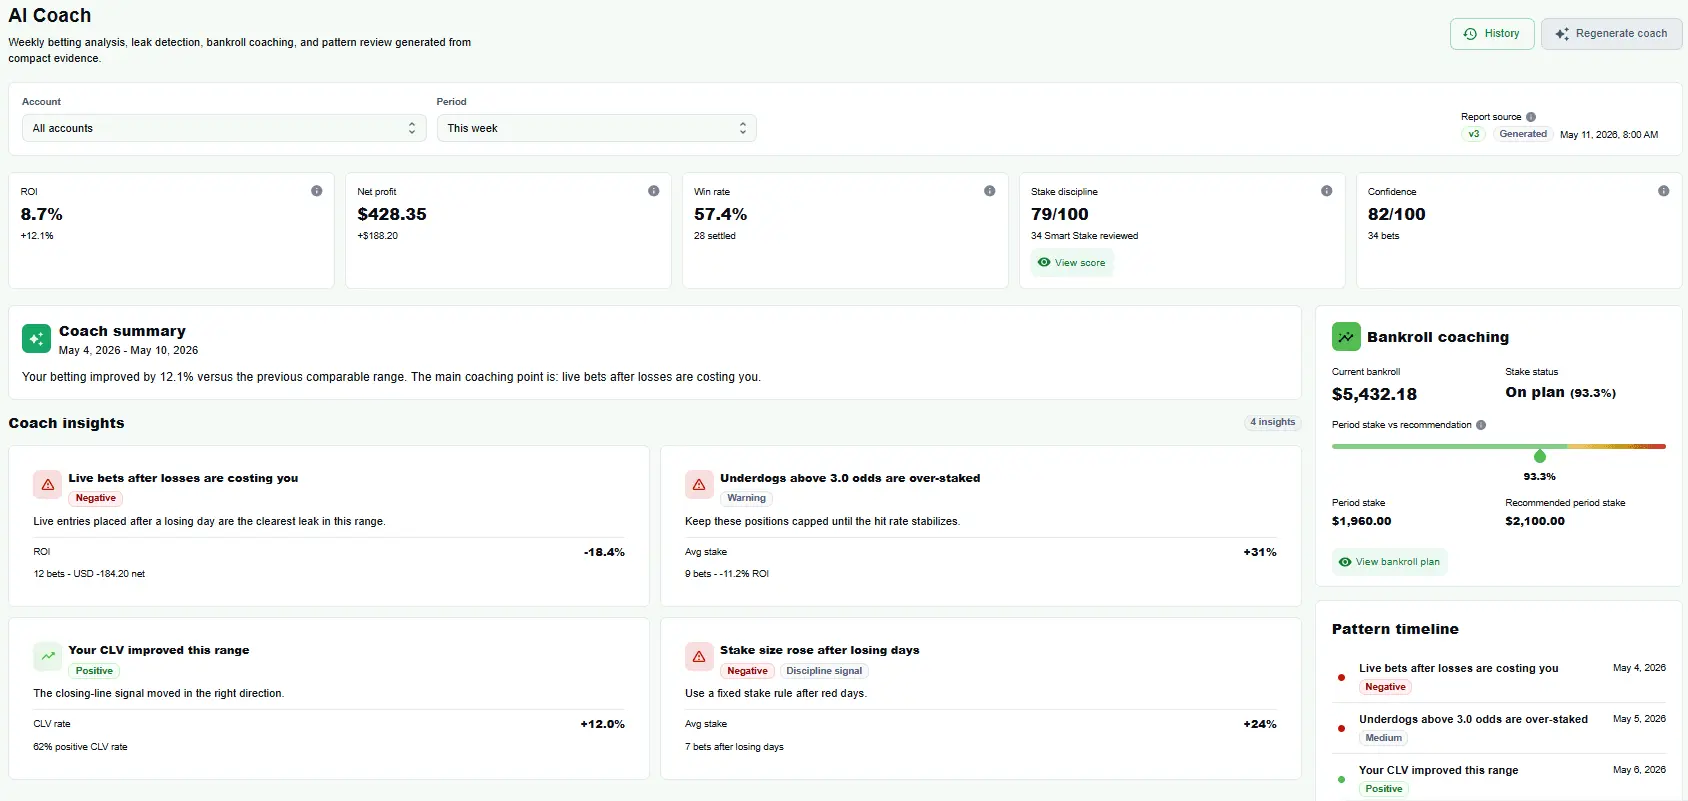The height and width of the screenshot is (801, 1688).
Task: Open timeline entry Underdogs above 3.0 odds
Action: click(1473, 719)
